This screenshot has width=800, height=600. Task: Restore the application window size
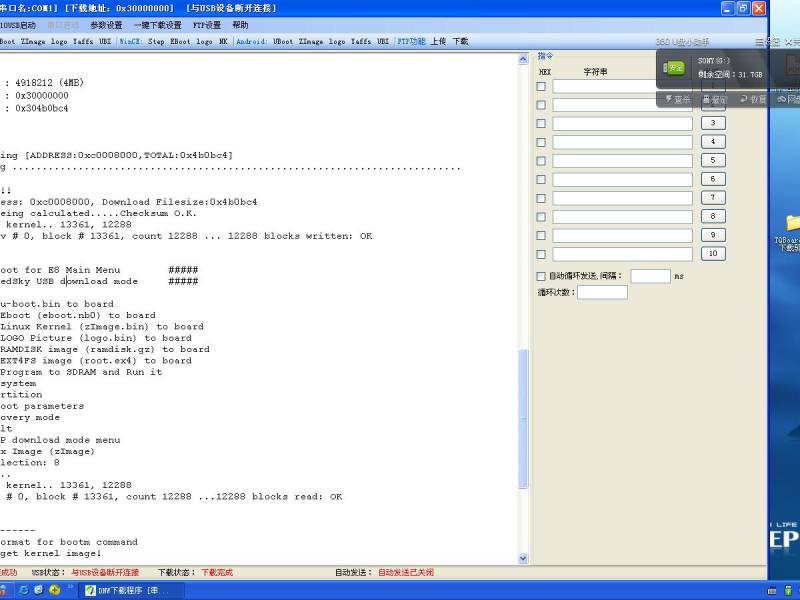pyautogui.click(x=743, y=8)
